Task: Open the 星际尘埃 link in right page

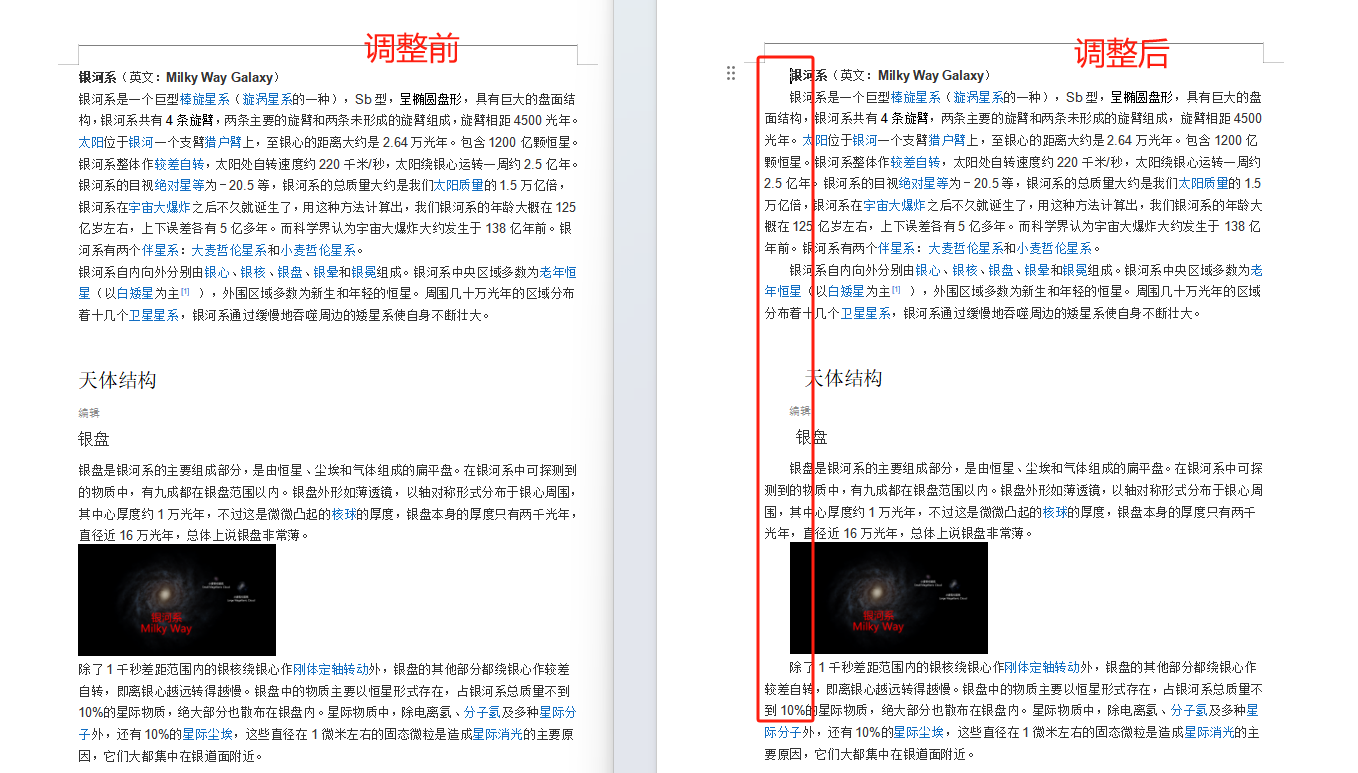Action: tap(919, 732)
